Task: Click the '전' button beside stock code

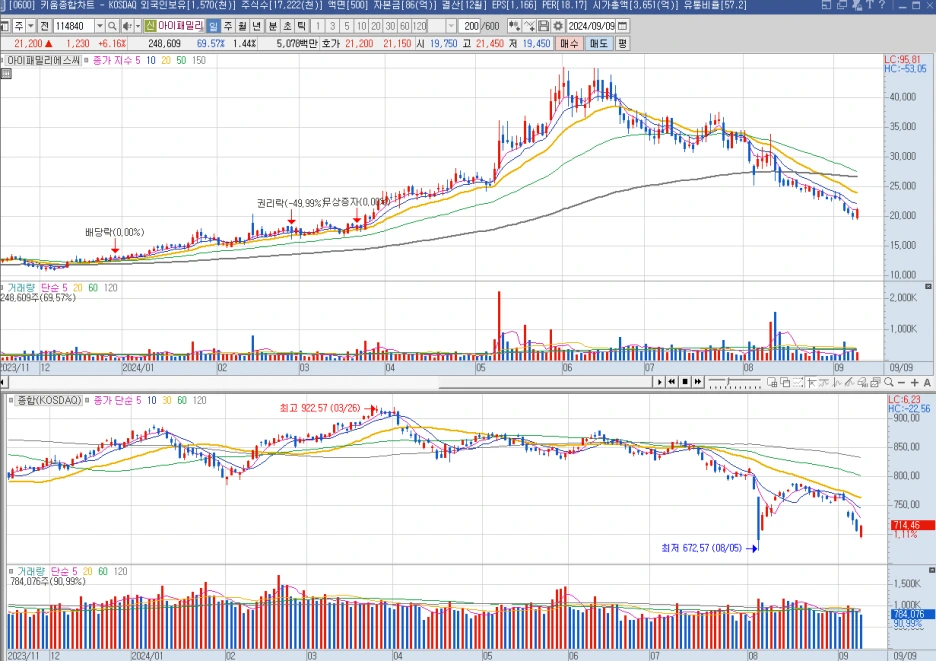Action: [x=45, y=26]
